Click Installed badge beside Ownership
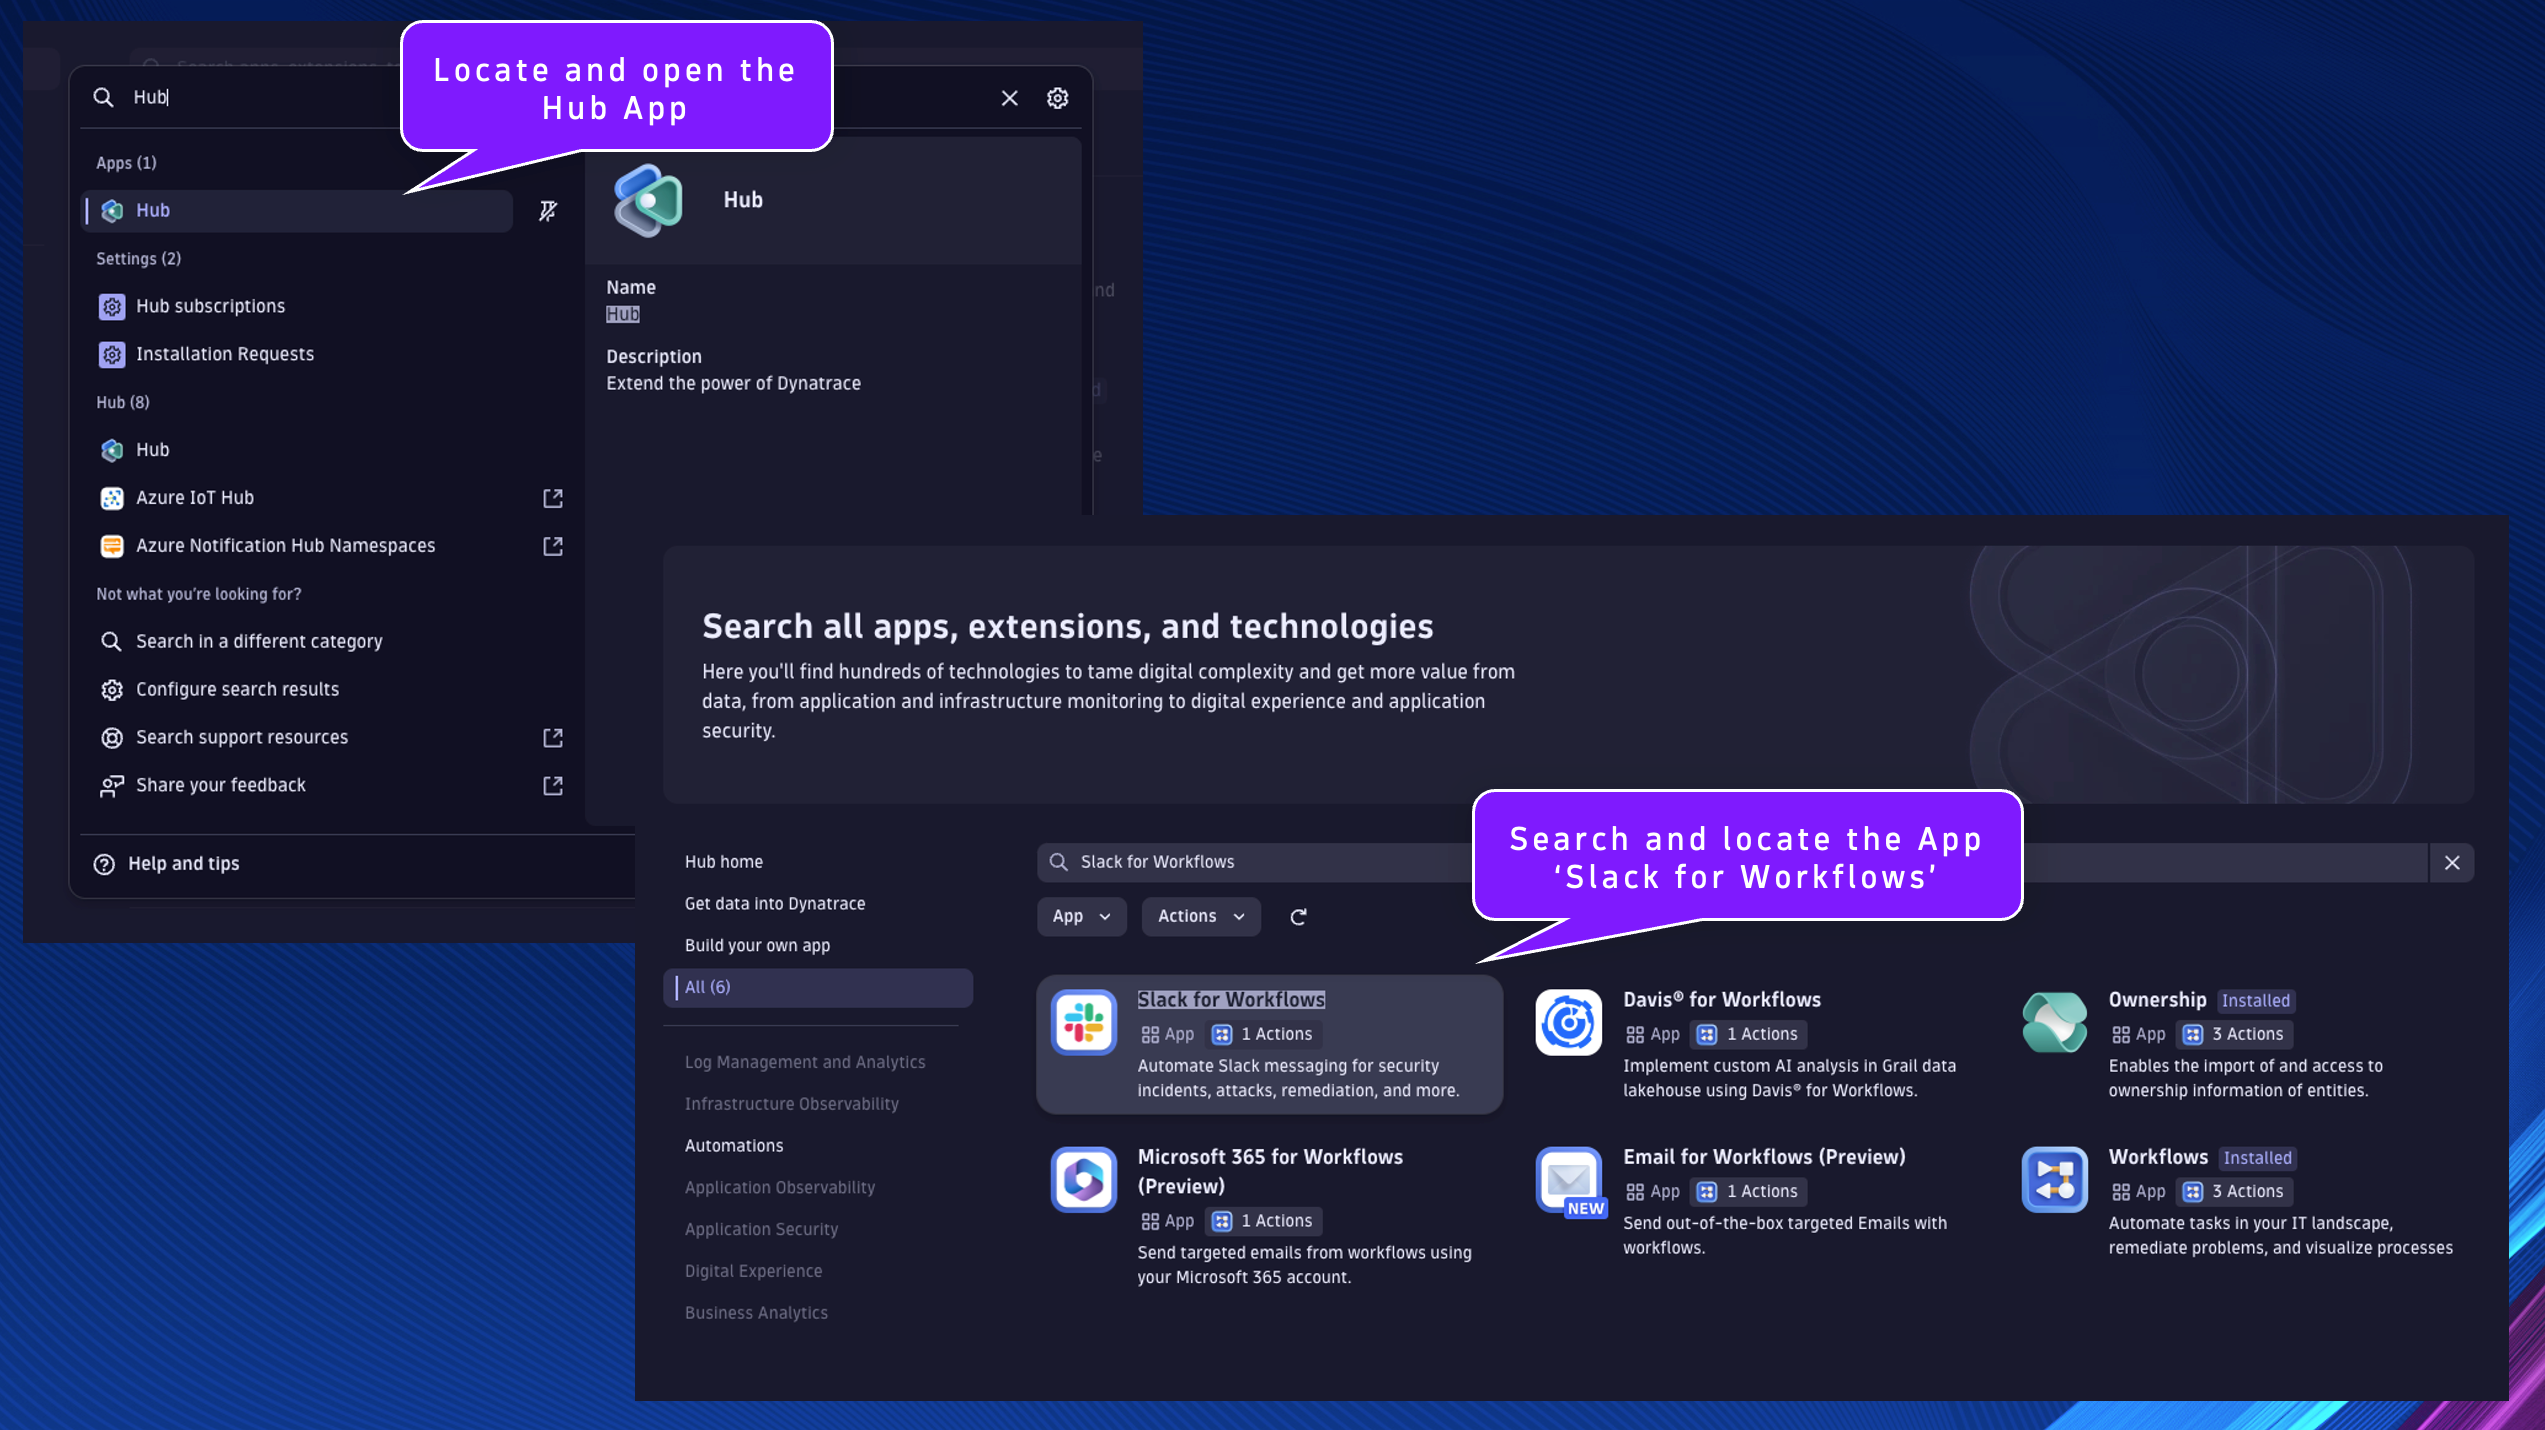 (x=2256, y=1001)
